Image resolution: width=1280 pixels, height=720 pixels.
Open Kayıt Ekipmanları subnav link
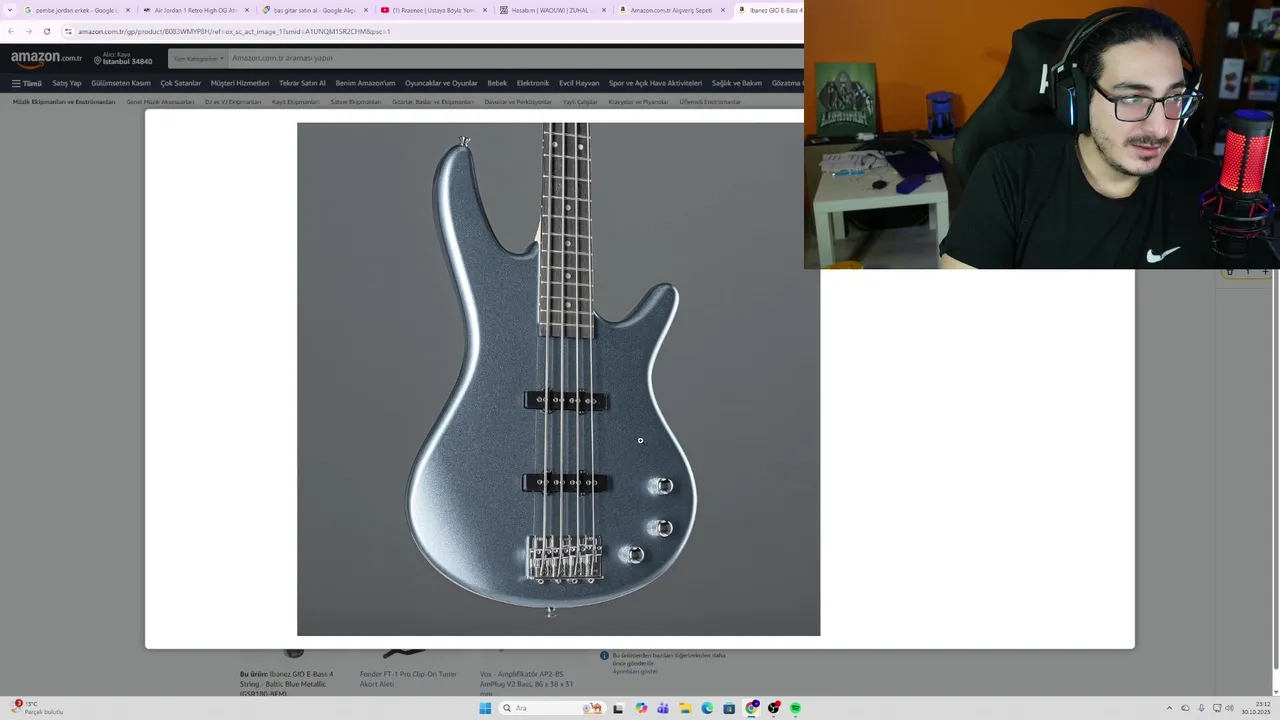(296, 102)
